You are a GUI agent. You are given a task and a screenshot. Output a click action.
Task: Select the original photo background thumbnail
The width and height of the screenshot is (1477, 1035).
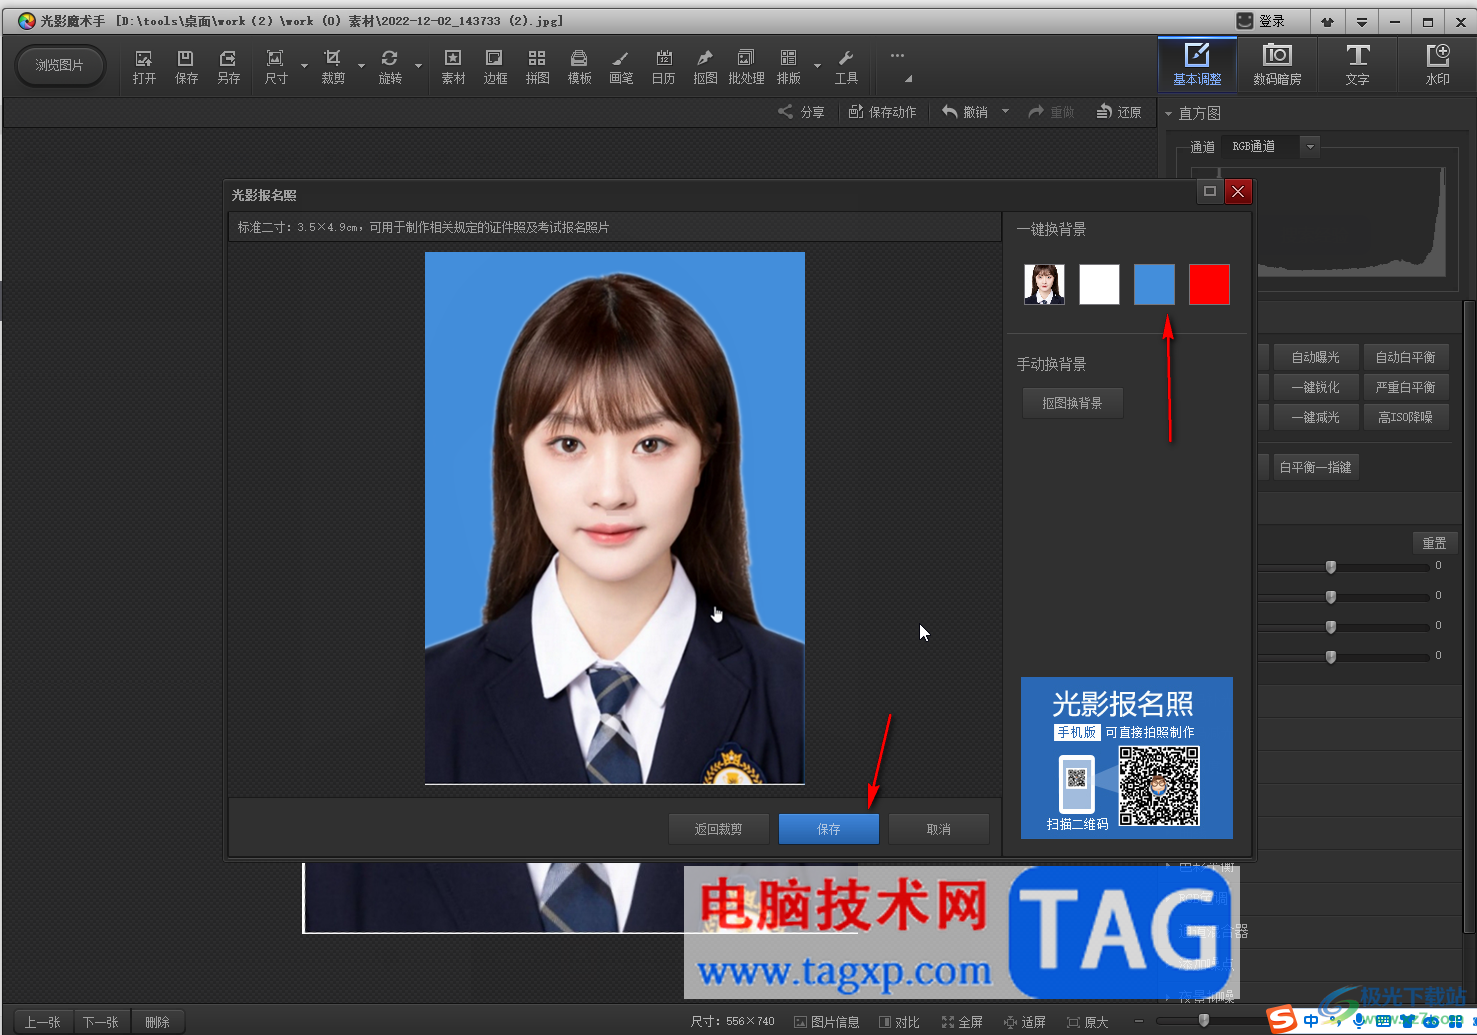tap(1044, 284)
